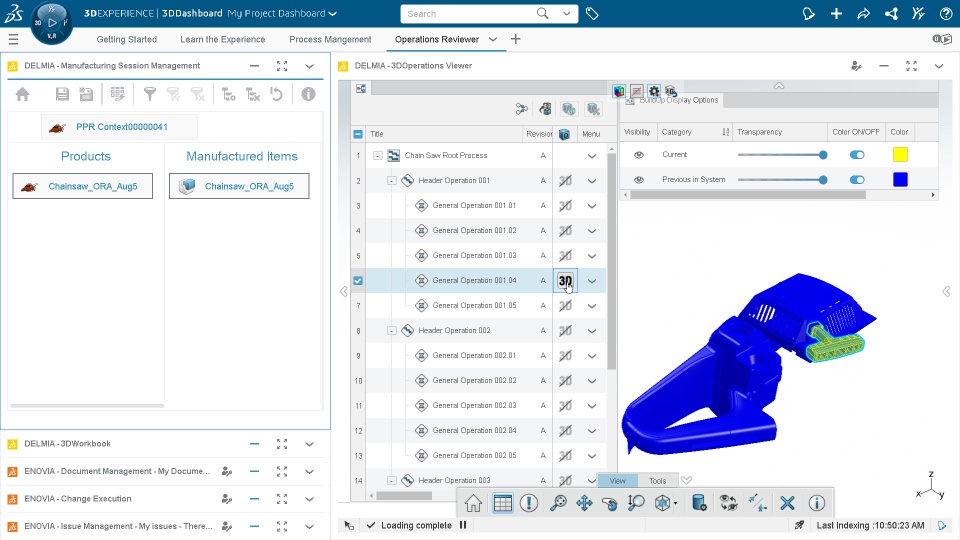The width and height of the screenshot is (960, 540).
Task: Click the information icon in the viewer toolbar
Action: click(x=817, y=503)
